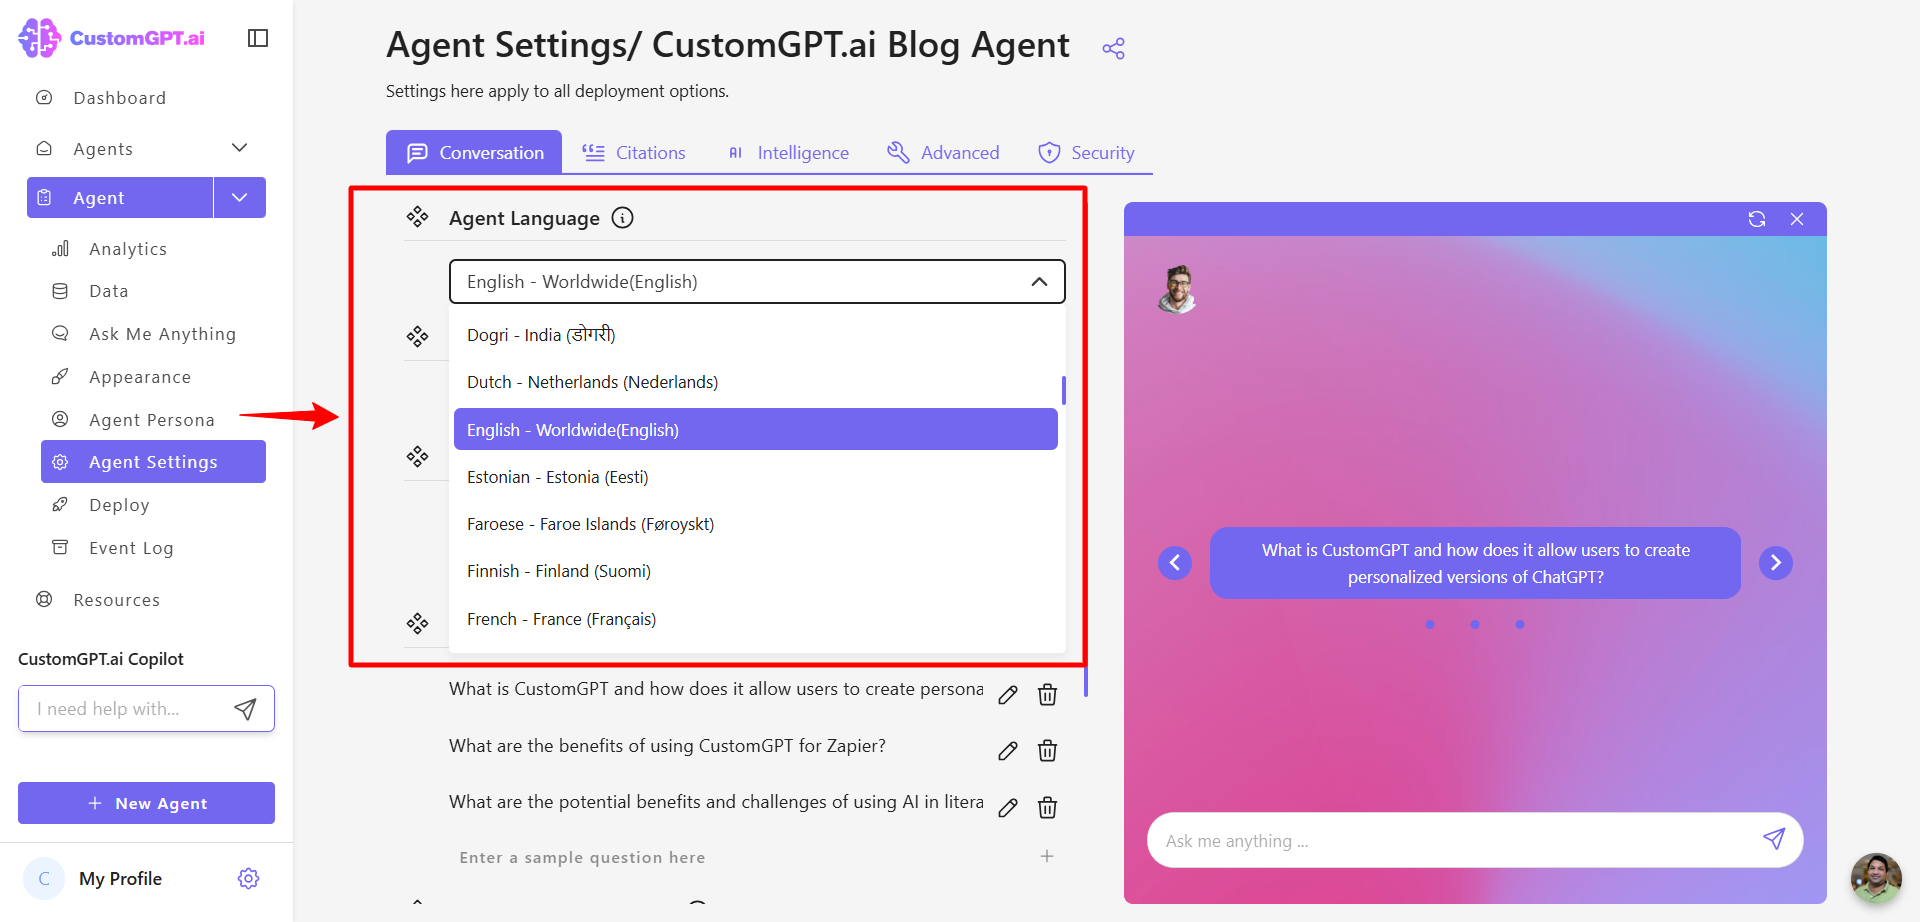
Task: Click the New Agent button
Action: coord(146,803)
